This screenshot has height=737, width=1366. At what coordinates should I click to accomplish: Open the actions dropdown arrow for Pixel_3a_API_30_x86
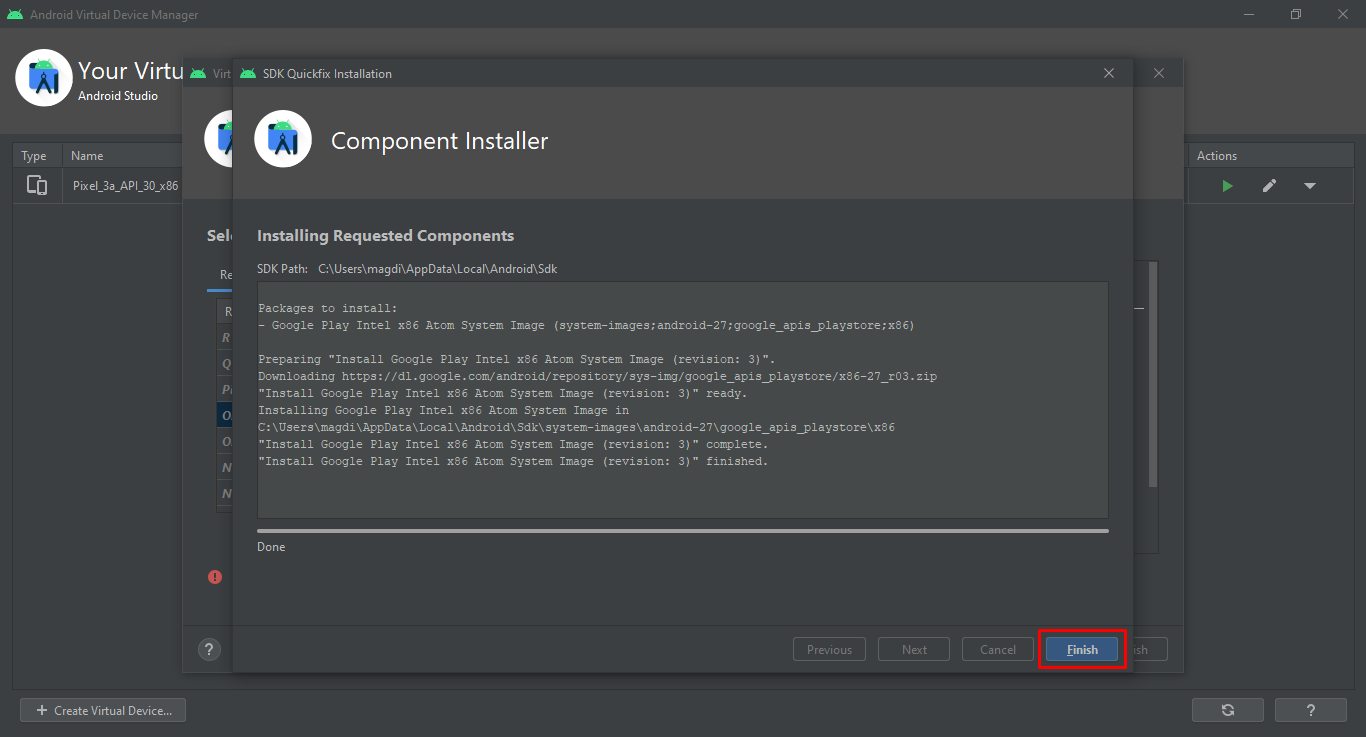tap(1309, 186)
